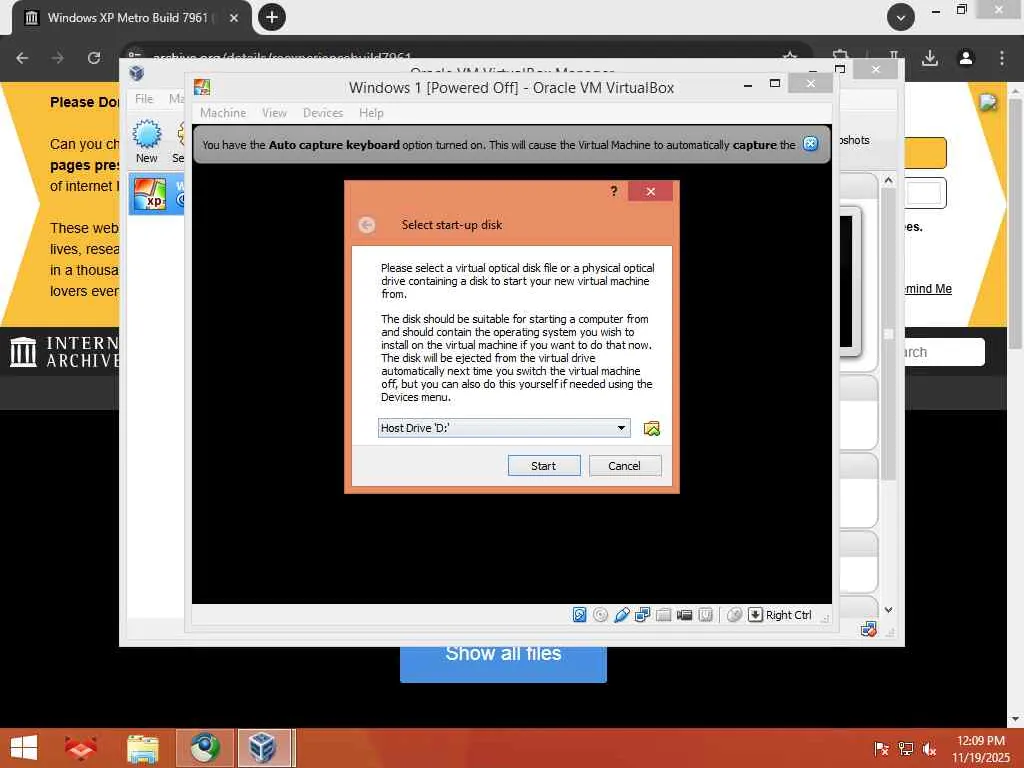Expand the Host Drive 'D:' dropdown
Screen dimensions: 1024x768
point(621,428)
